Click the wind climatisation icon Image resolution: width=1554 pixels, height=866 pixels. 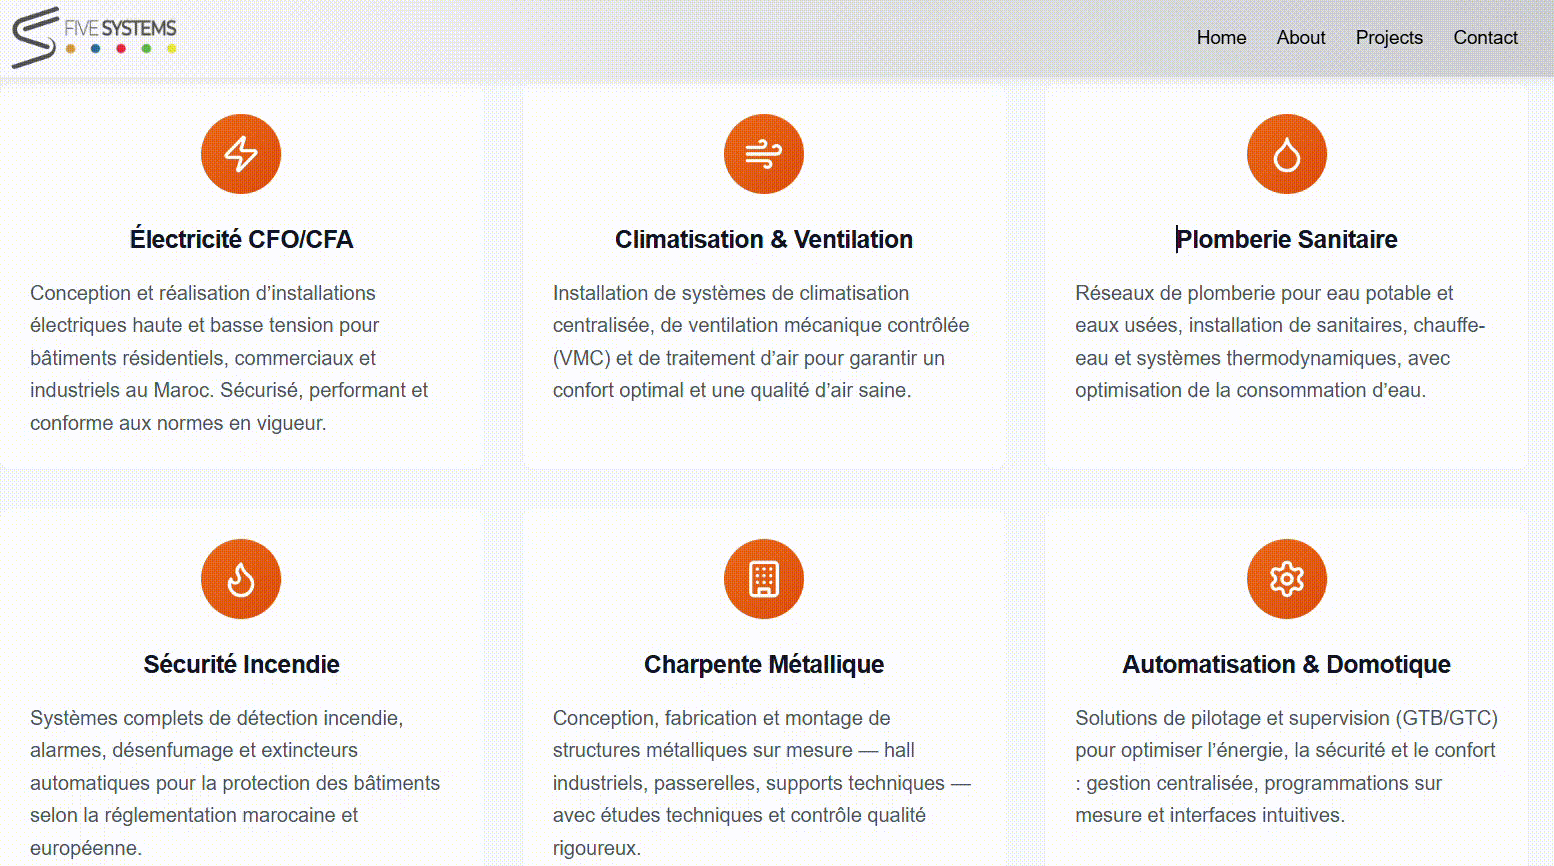pyautogui.click(x=764, y=154)
